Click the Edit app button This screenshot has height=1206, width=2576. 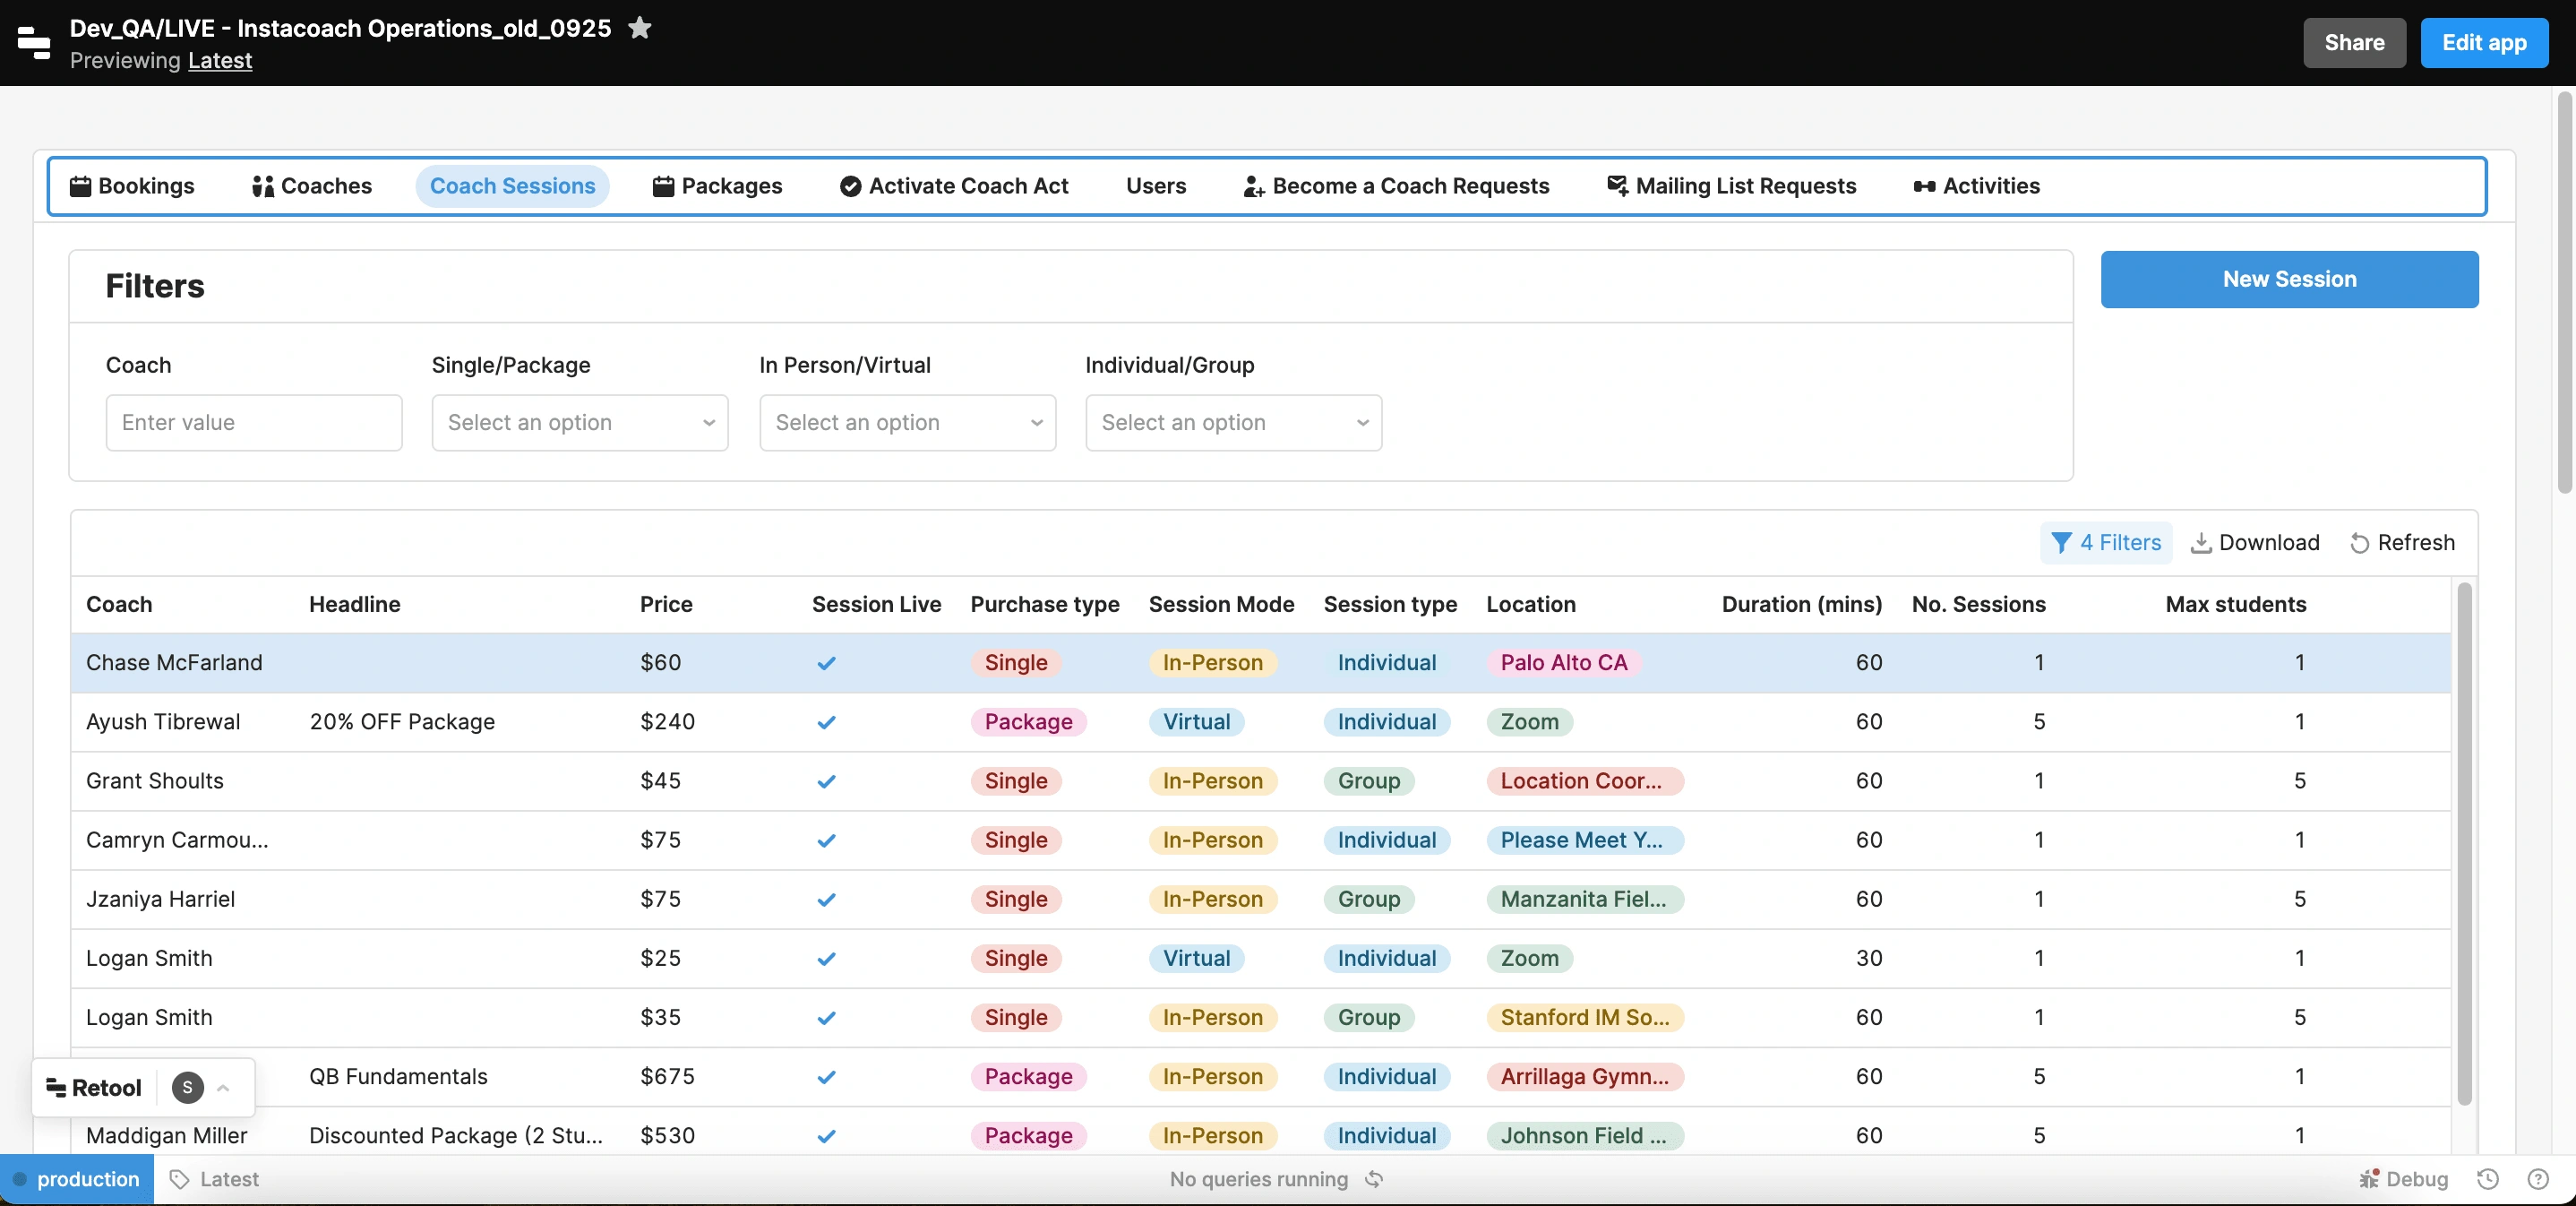click(2483, 43)
